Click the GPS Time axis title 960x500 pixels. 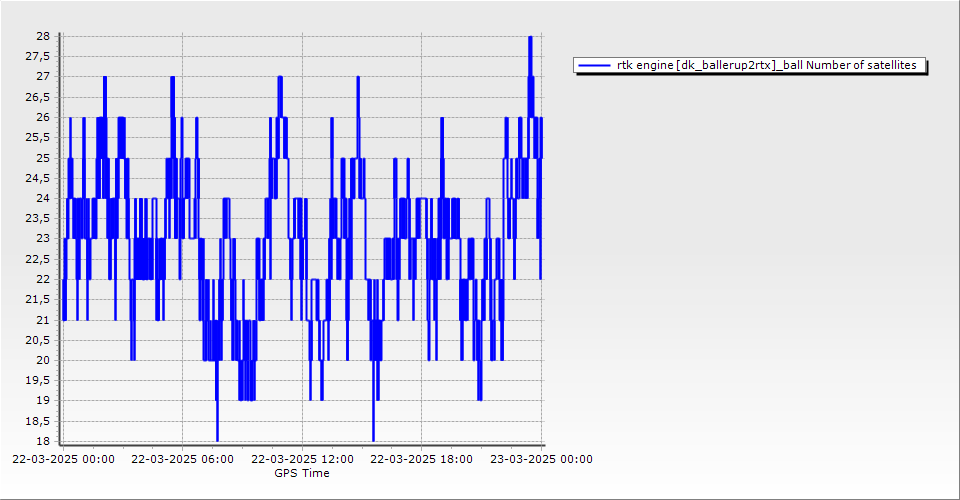point(302,473)
